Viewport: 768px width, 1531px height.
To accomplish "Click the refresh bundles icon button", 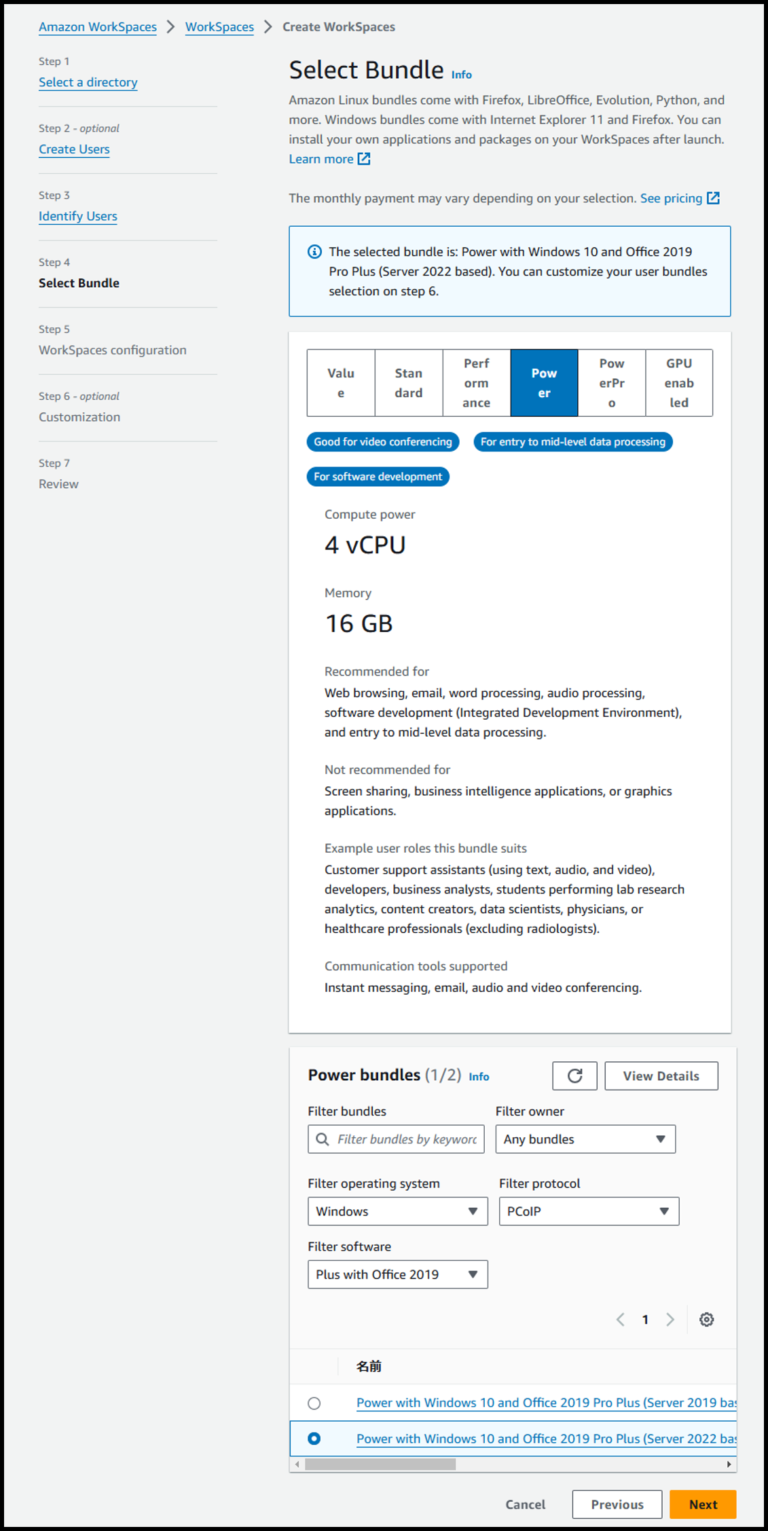I will [575, 1076].
